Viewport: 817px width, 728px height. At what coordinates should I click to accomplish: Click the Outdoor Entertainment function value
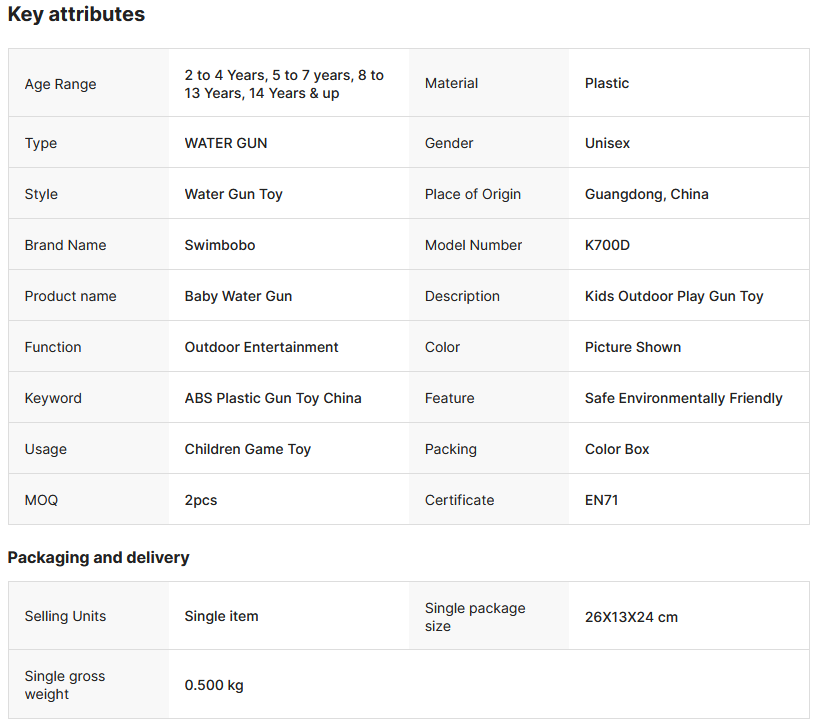click(x=261, y=347)
